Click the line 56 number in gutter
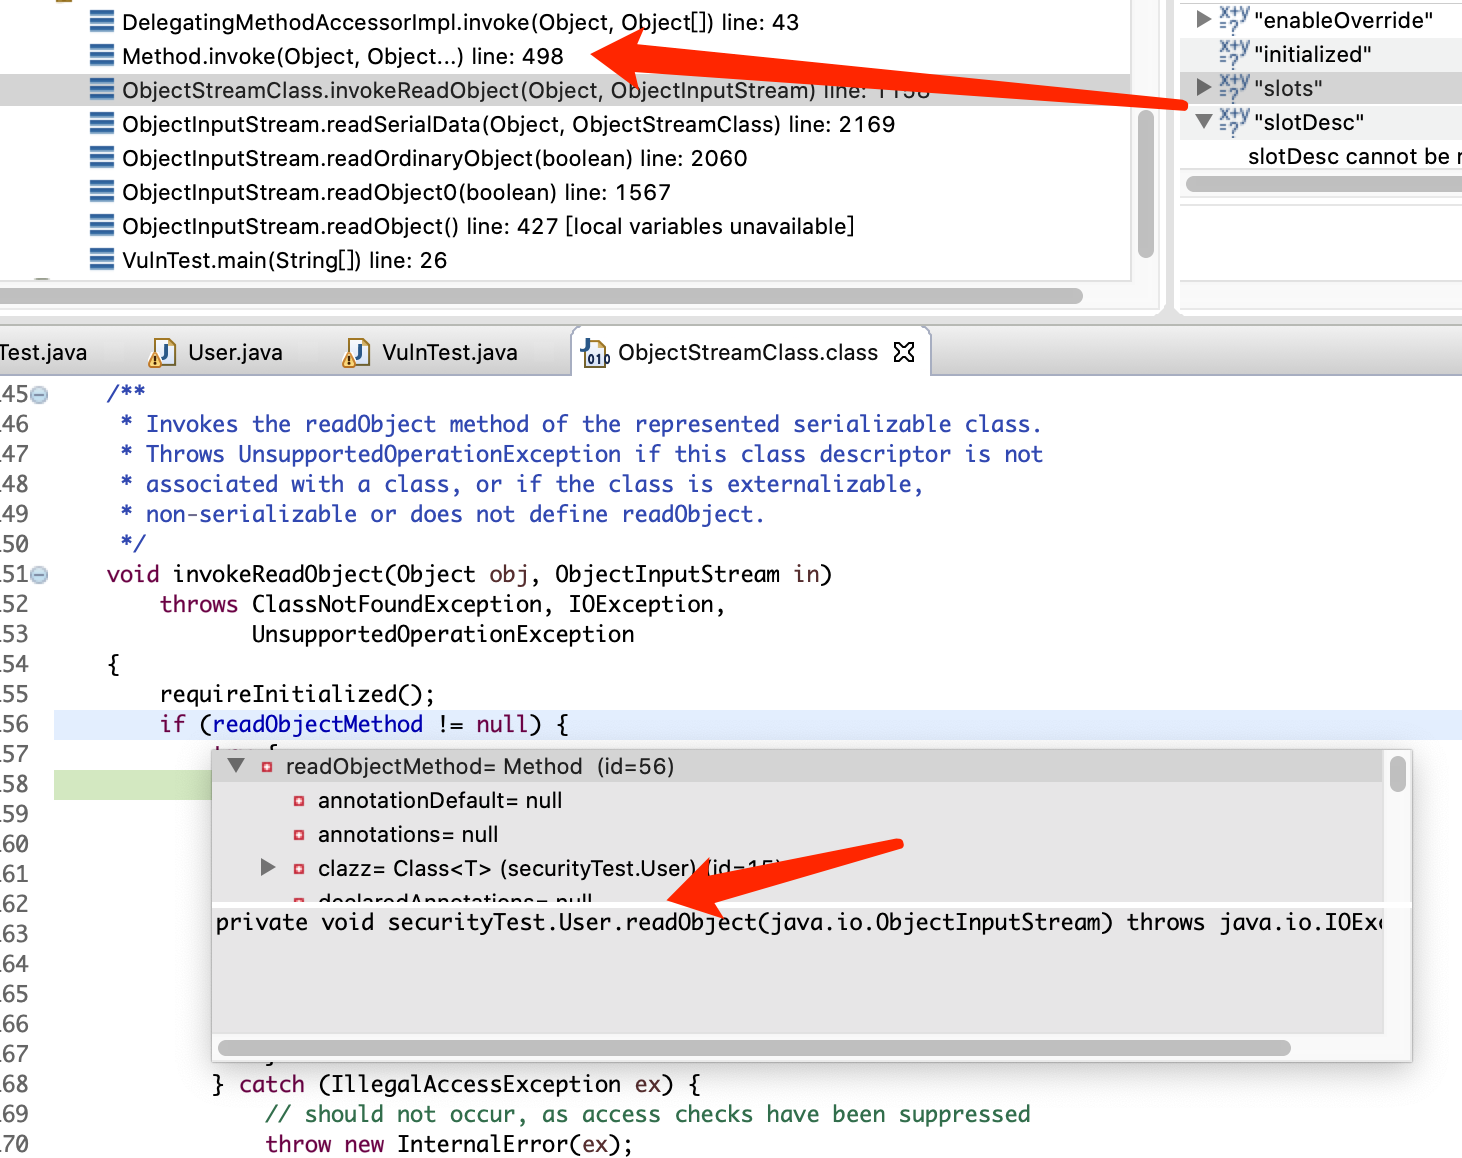Viewport: 1462px width, 1158px height. (x=15, y=724)
